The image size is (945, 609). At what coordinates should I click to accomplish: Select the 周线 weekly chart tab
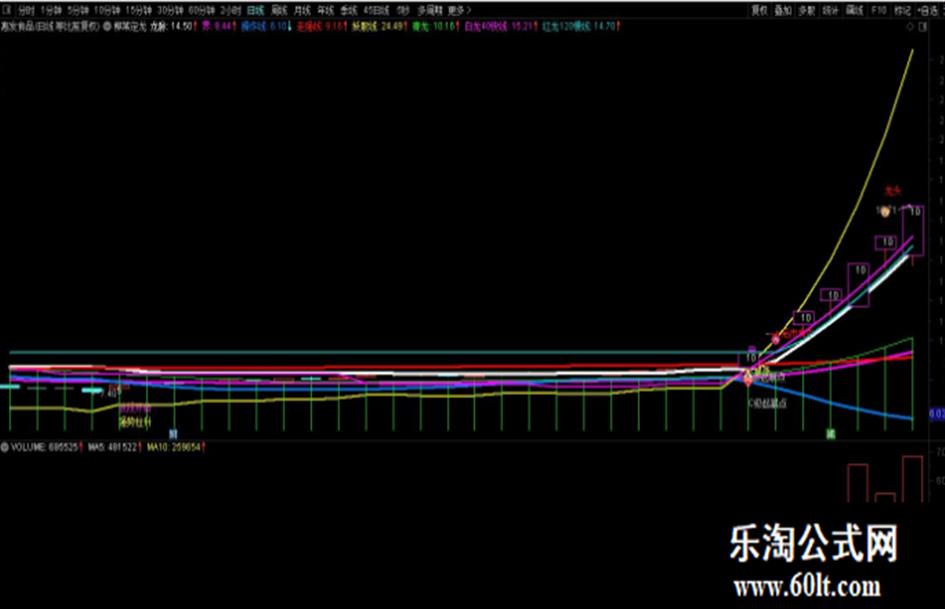point(278,10)
